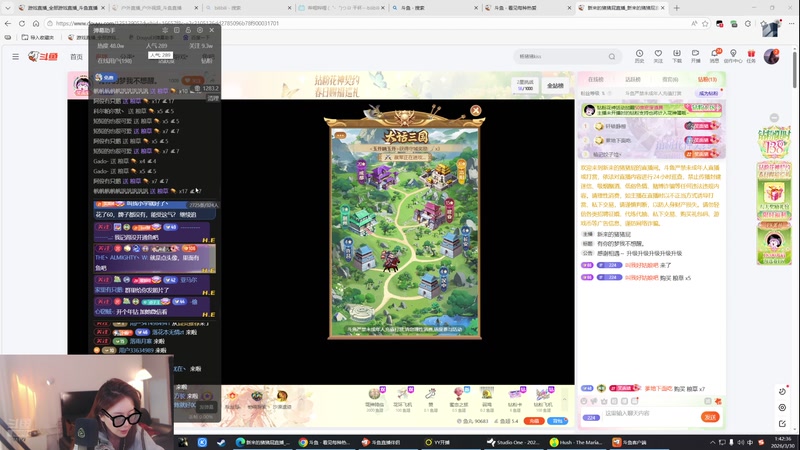Open the 创作中心 lightbulb icon
Viewport: 800px width, 450px height.
(x=733, y=56)
